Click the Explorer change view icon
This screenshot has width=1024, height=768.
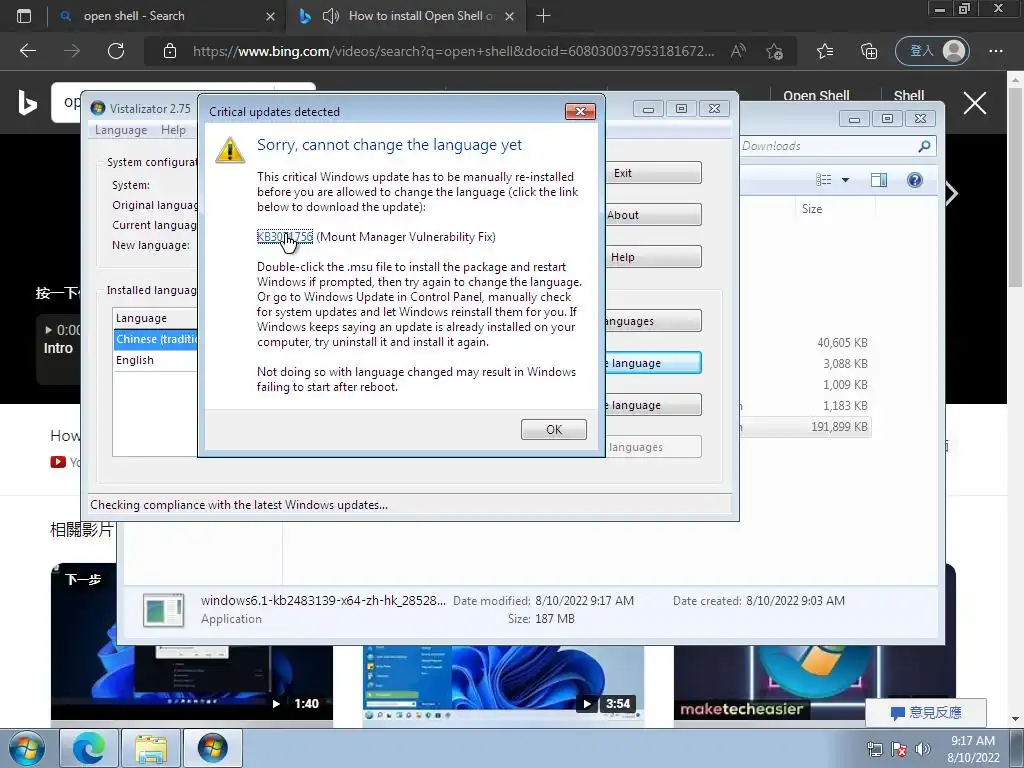click(824, 180)
